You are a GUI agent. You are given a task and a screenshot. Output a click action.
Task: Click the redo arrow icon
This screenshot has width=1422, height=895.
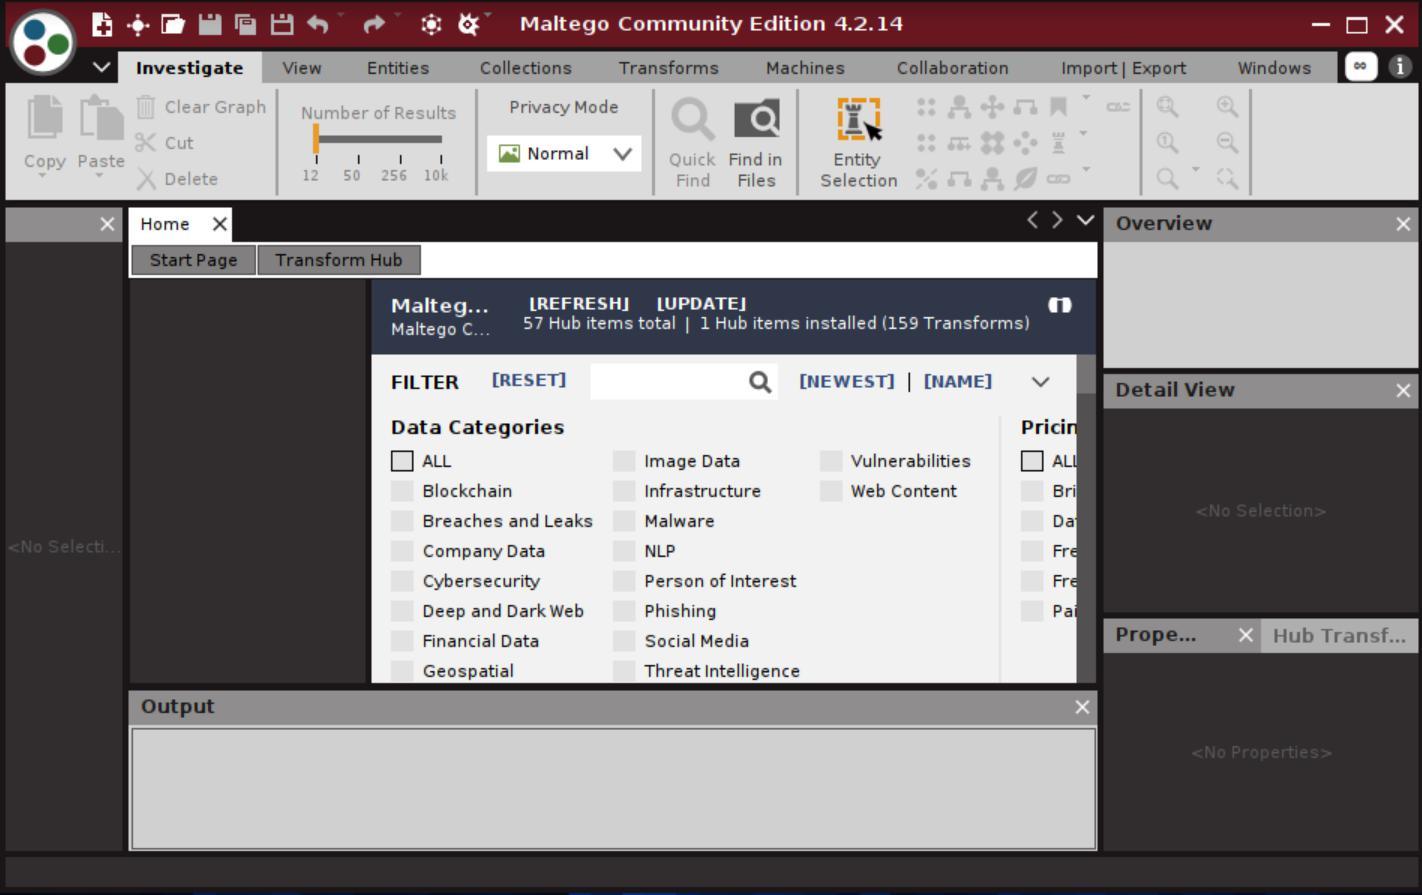[x=374, y=24]
